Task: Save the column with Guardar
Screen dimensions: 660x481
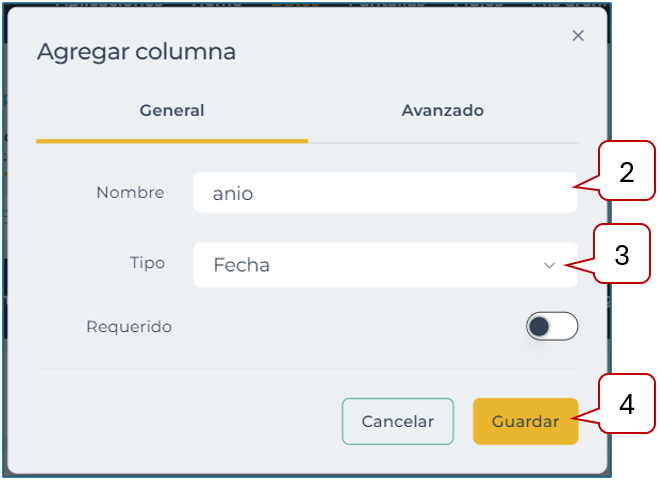Action: click(525, 421)
